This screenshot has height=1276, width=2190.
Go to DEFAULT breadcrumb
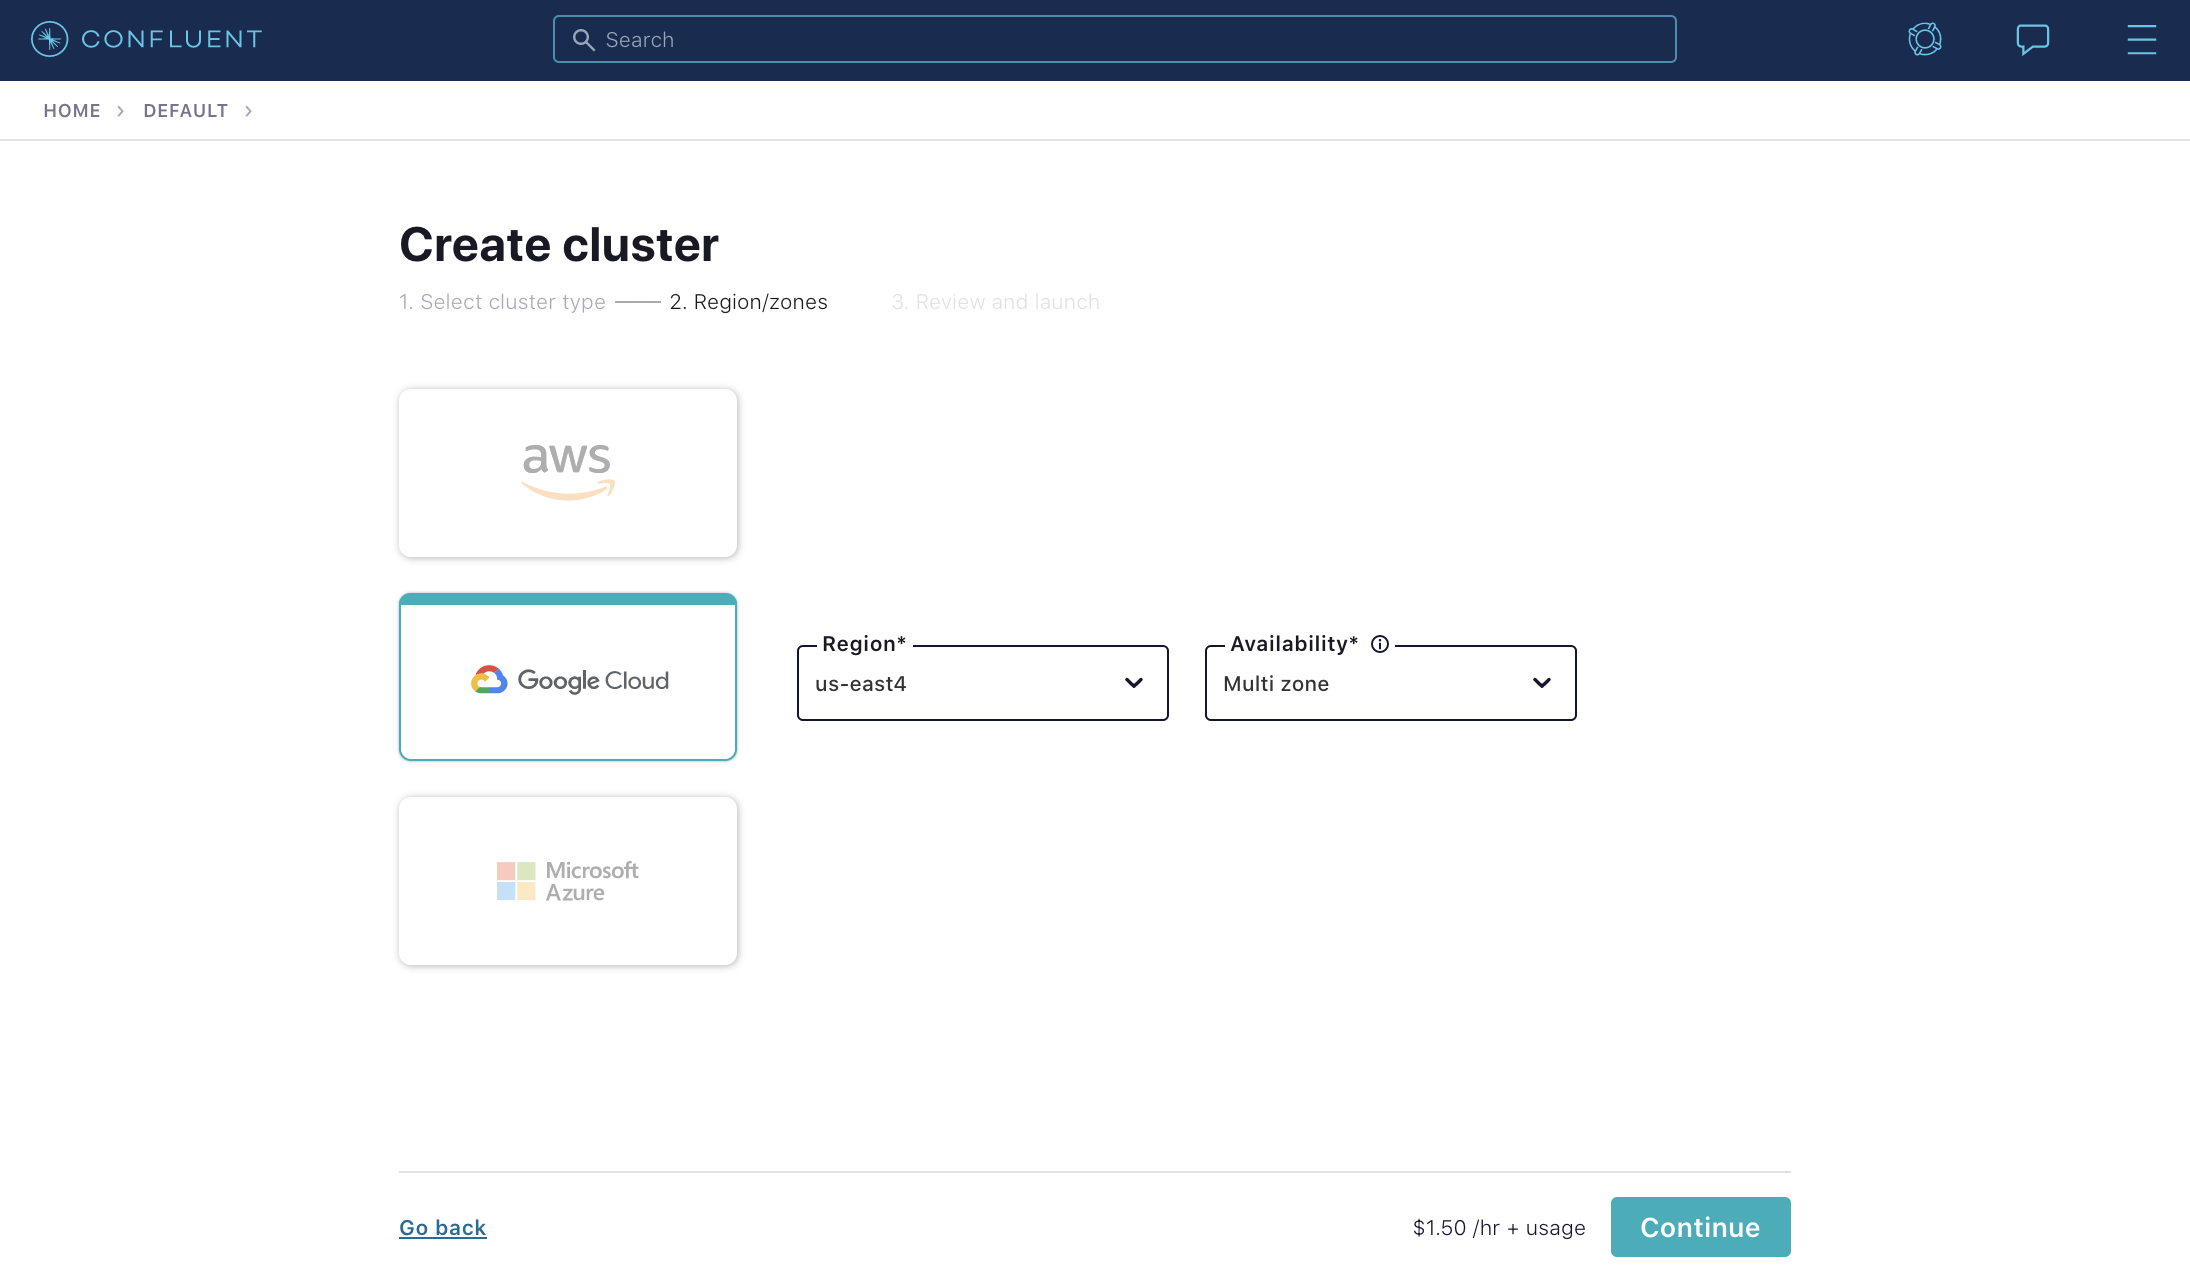[186, 111]
